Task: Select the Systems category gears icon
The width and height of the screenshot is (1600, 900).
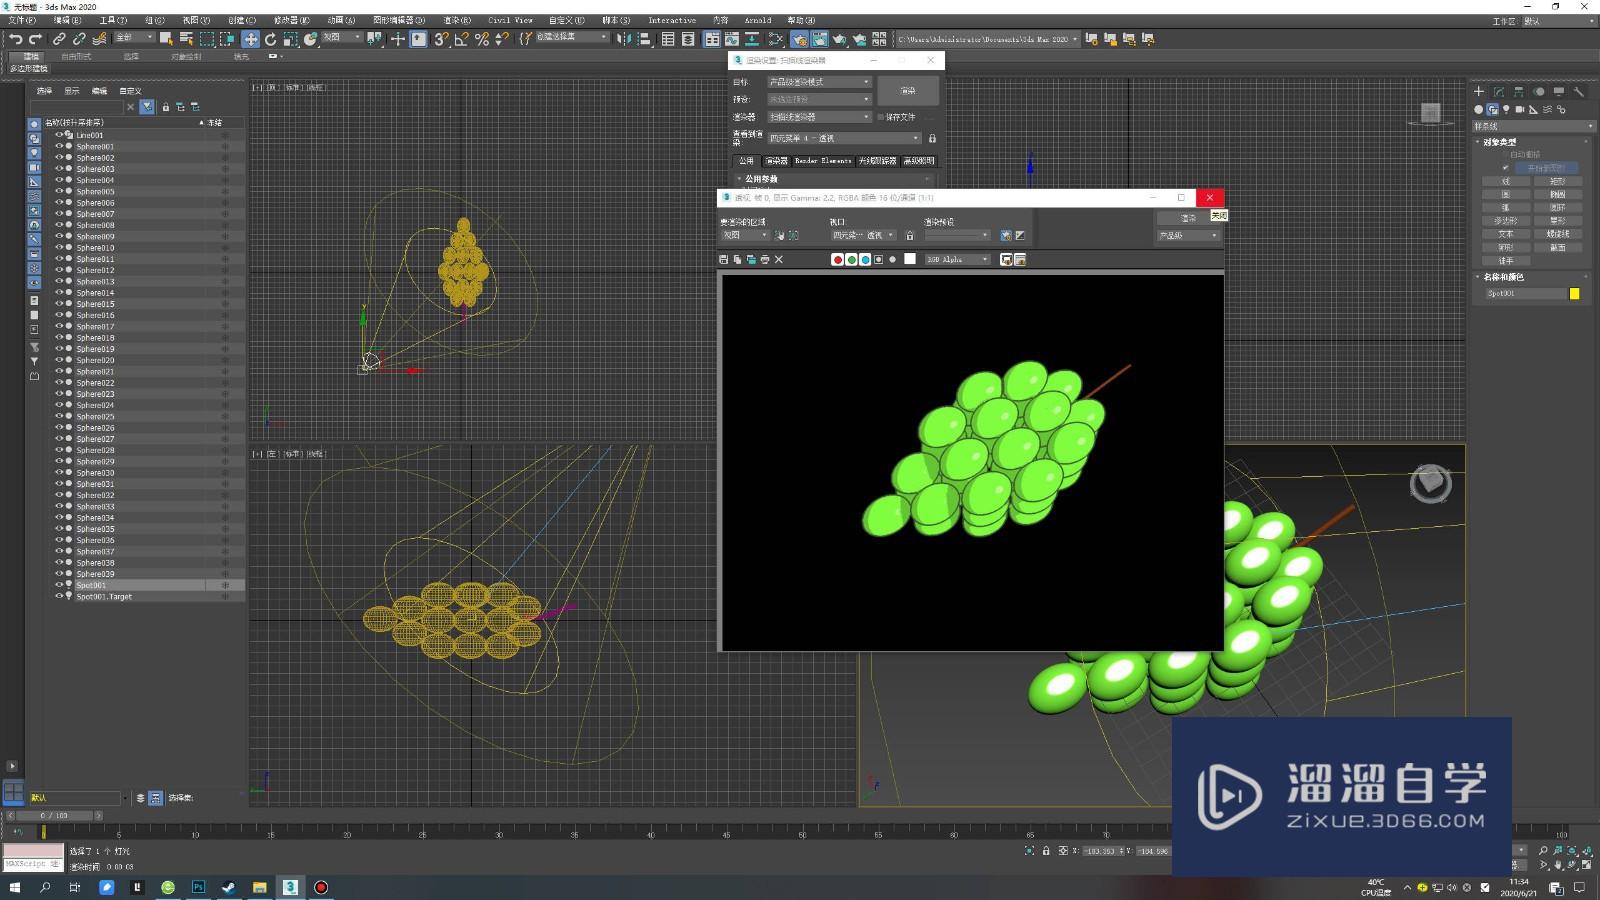Action: click(1561, 109)
